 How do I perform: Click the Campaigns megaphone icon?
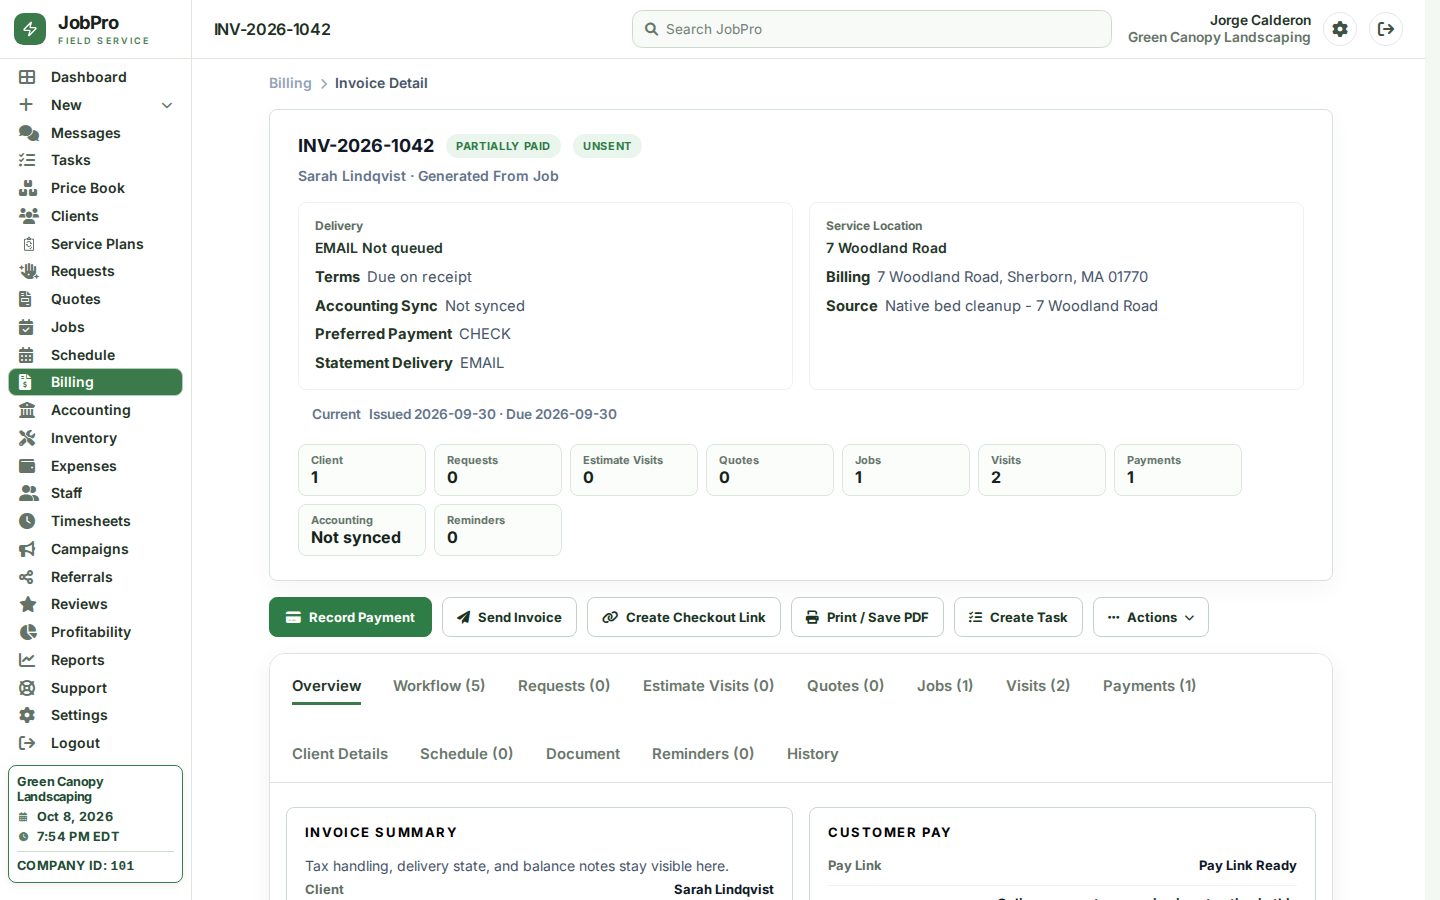27,549
